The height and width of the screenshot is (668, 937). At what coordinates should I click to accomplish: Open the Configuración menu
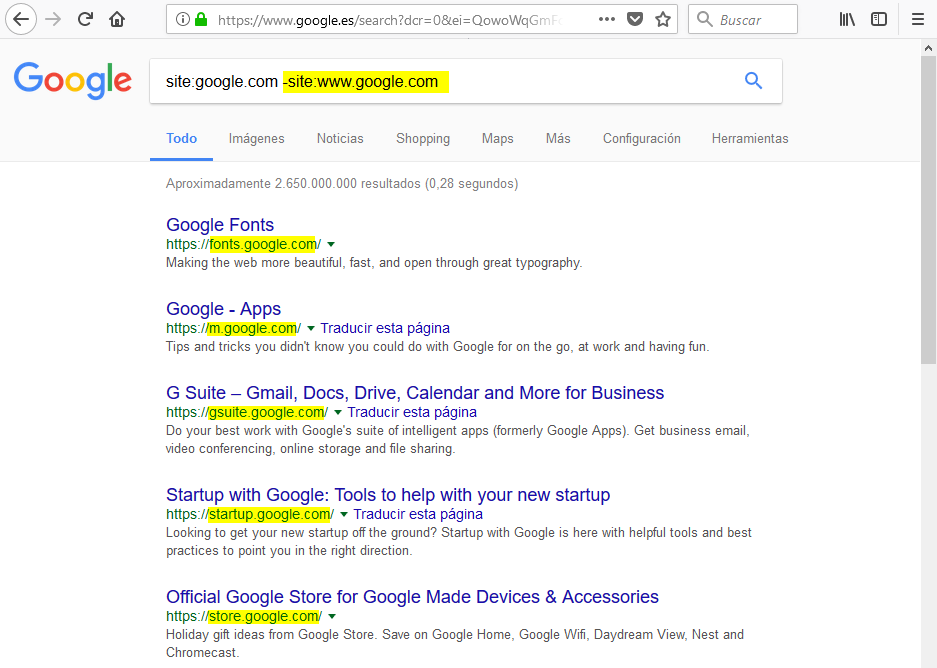(642, 139)
